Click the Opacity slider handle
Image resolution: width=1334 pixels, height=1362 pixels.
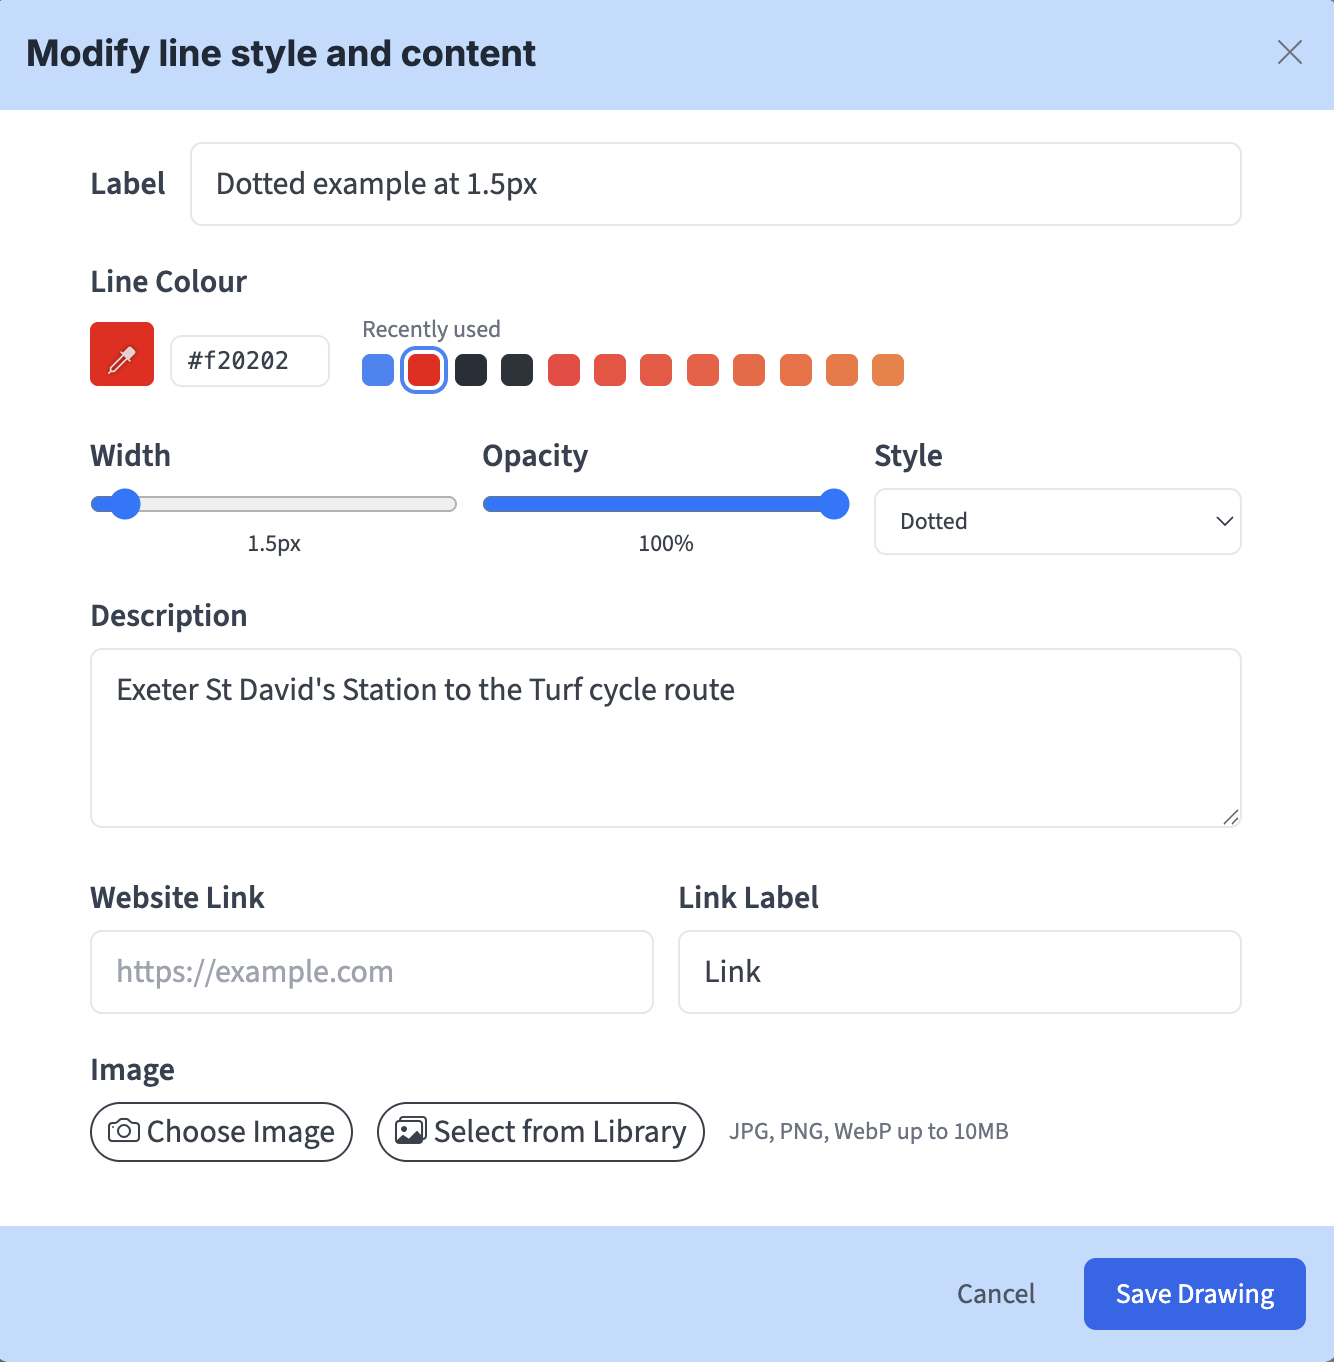834,504
